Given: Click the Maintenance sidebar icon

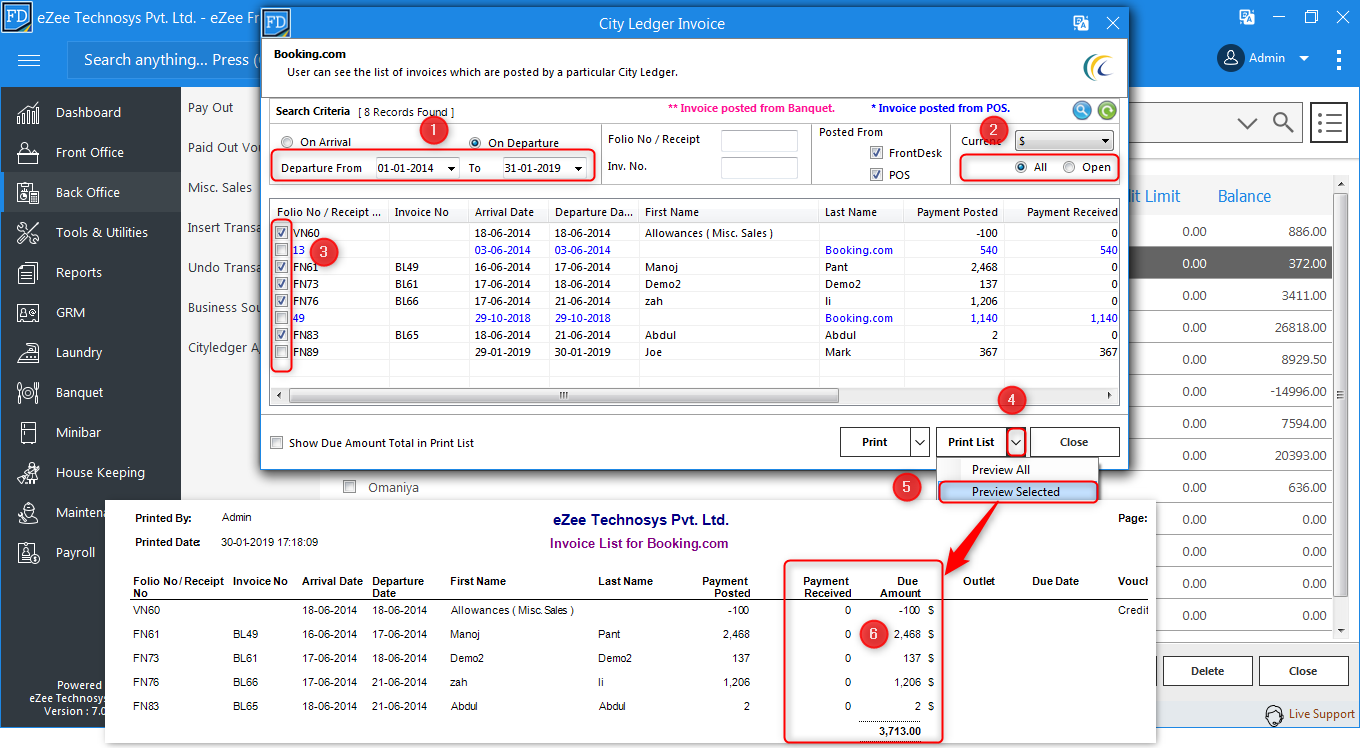Looking at the screenshot, I should coord(28,513).
